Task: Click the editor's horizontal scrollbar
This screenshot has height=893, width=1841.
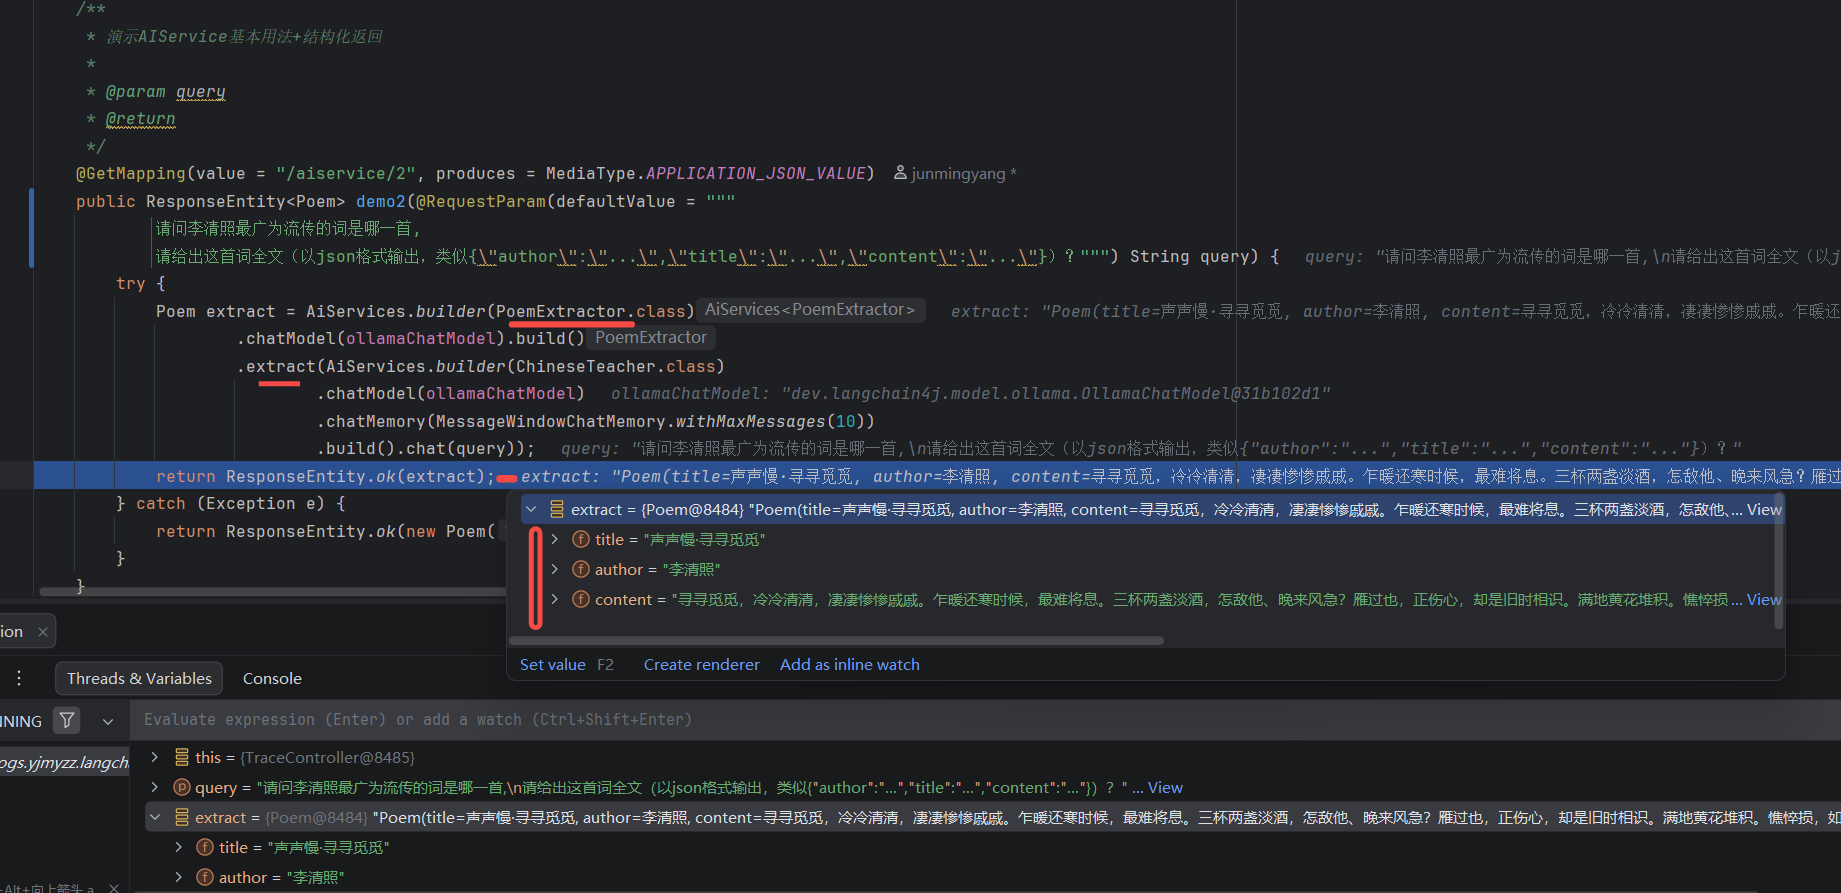Action: coord(272,591)
